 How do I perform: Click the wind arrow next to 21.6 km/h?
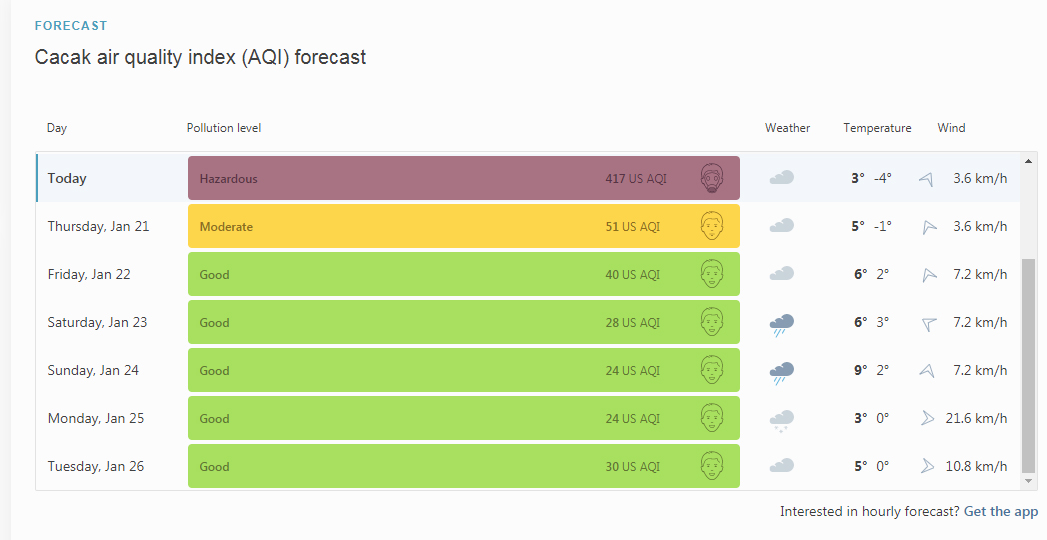pos(927,419)
